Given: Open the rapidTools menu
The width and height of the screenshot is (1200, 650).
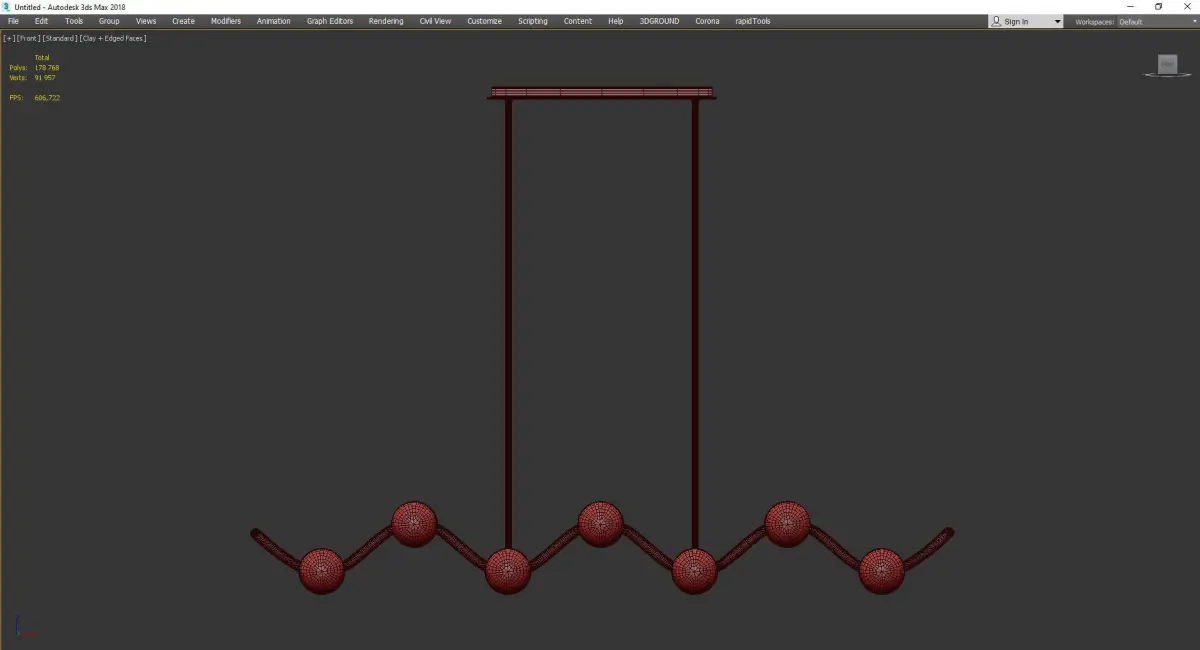Looking at the screenshot, I should (752, 21).
